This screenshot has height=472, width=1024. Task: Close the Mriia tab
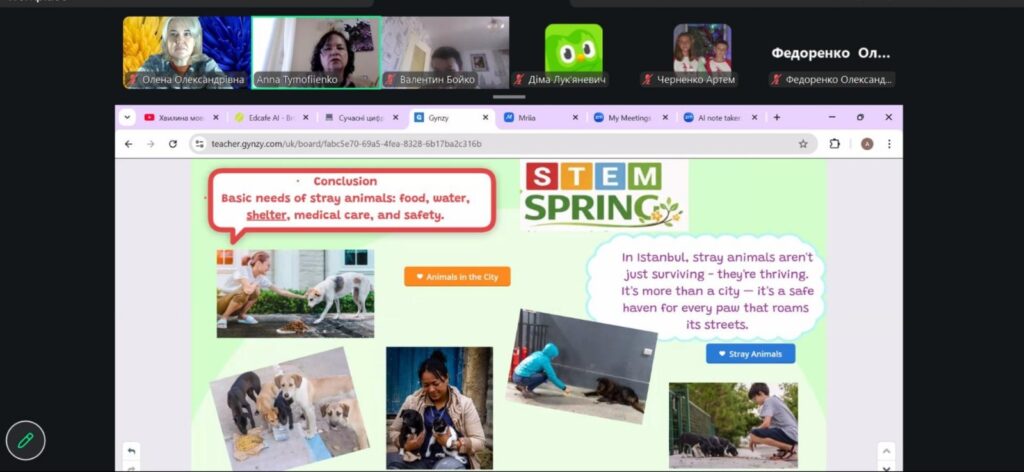(x=575, y=118)
